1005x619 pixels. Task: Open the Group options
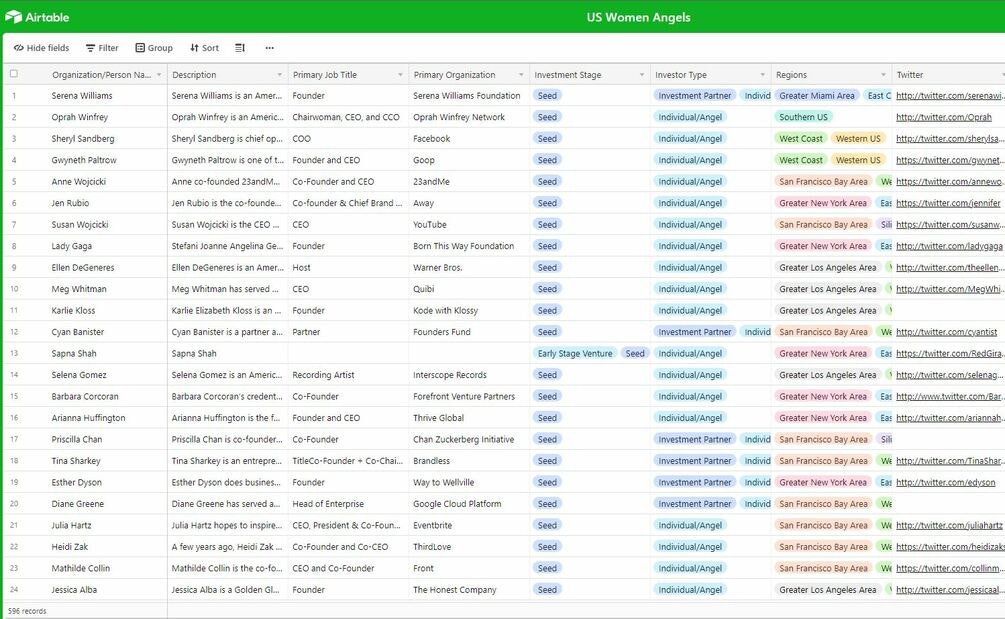(x=154, y=48)
